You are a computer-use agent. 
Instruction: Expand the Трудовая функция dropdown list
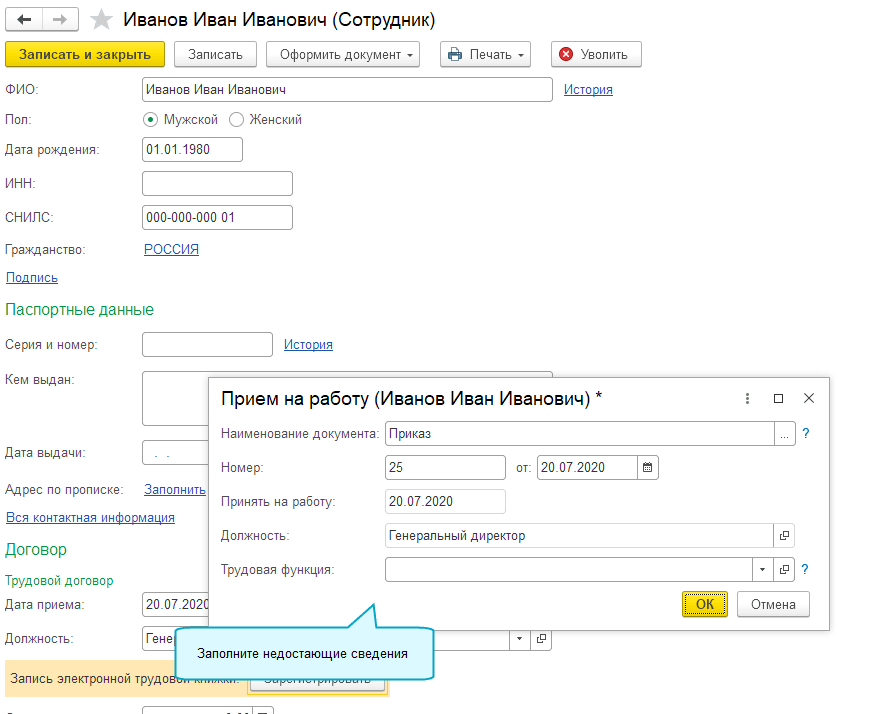[762, 569]
